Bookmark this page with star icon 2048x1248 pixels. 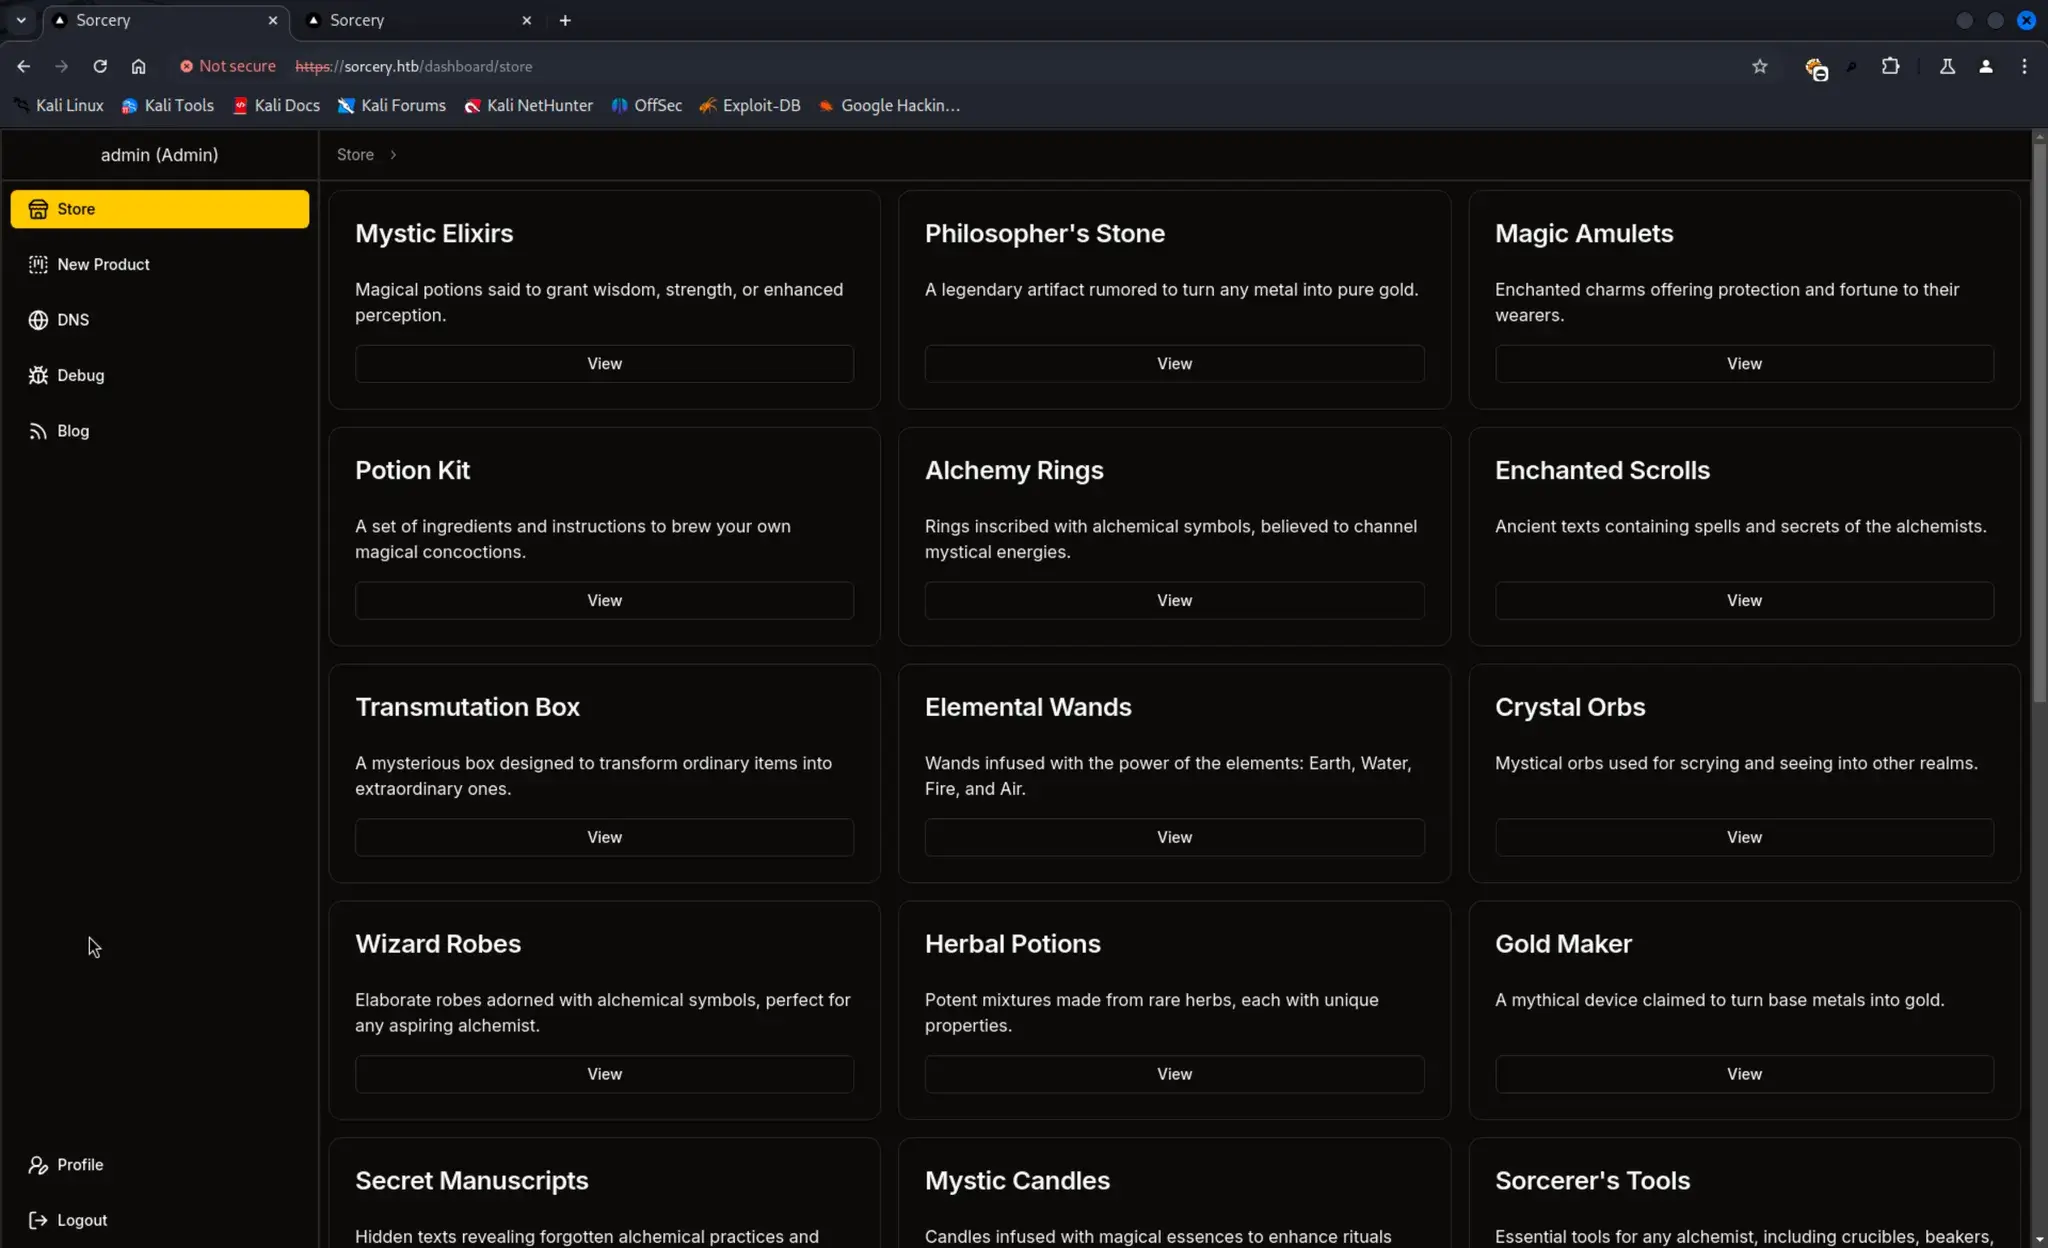1760,66
